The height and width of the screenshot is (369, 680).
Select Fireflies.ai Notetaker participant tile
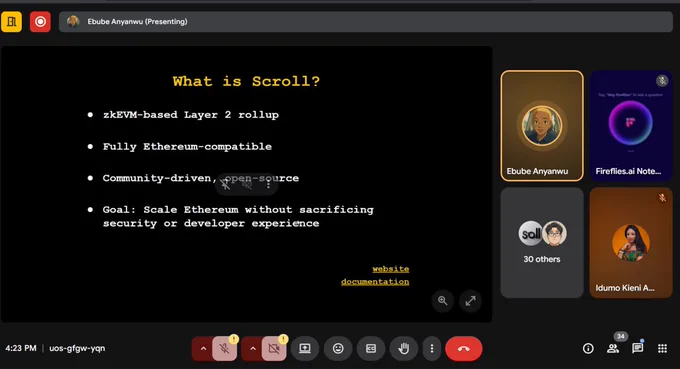pos(631,126)
